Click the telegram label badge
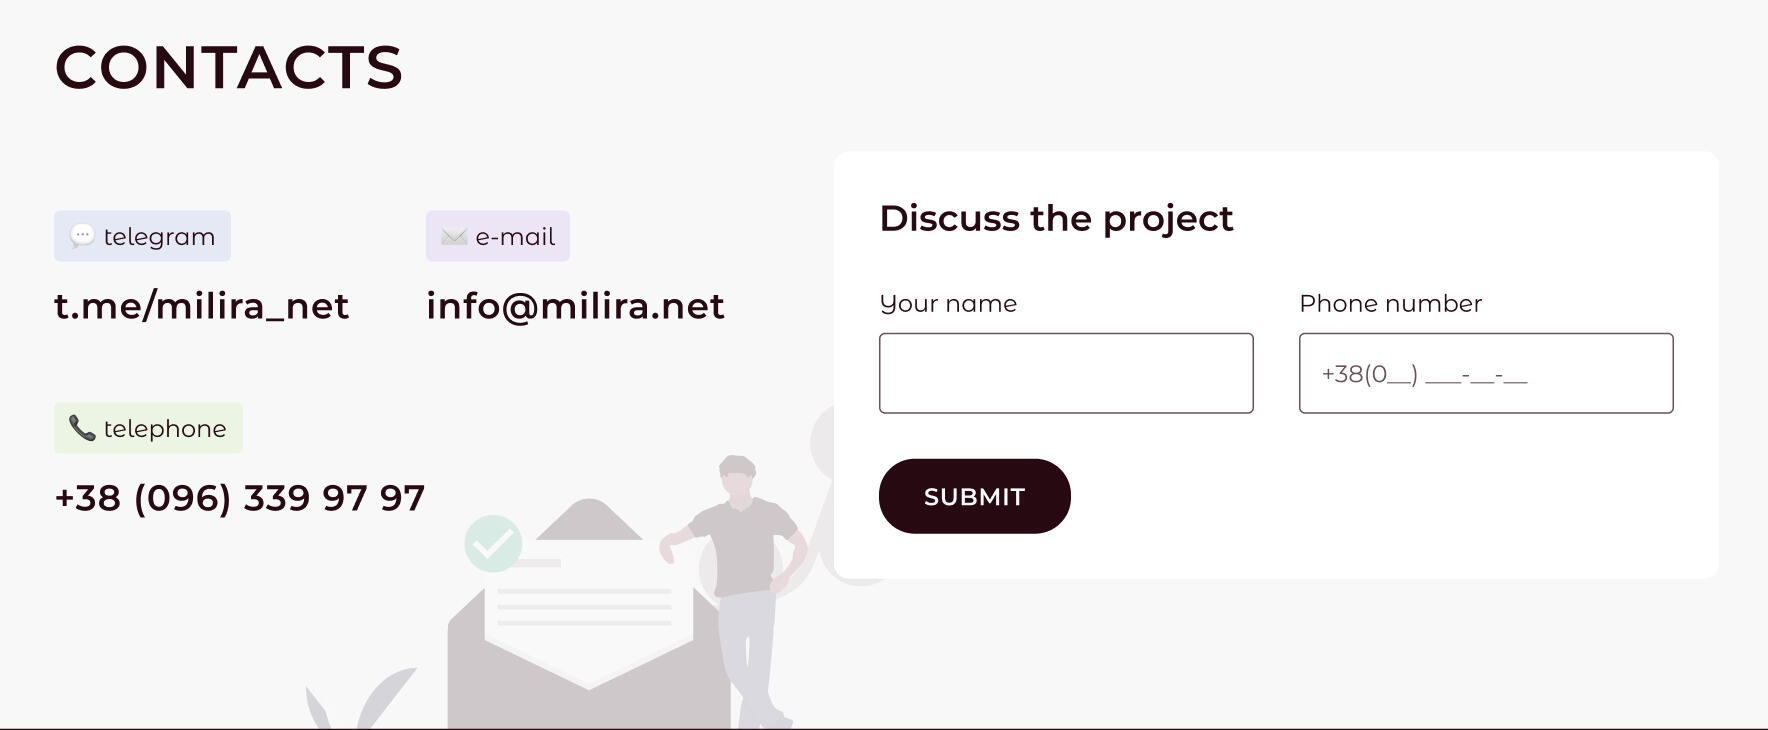Screen dimensions: 1768x730 [x=142, y=236]
